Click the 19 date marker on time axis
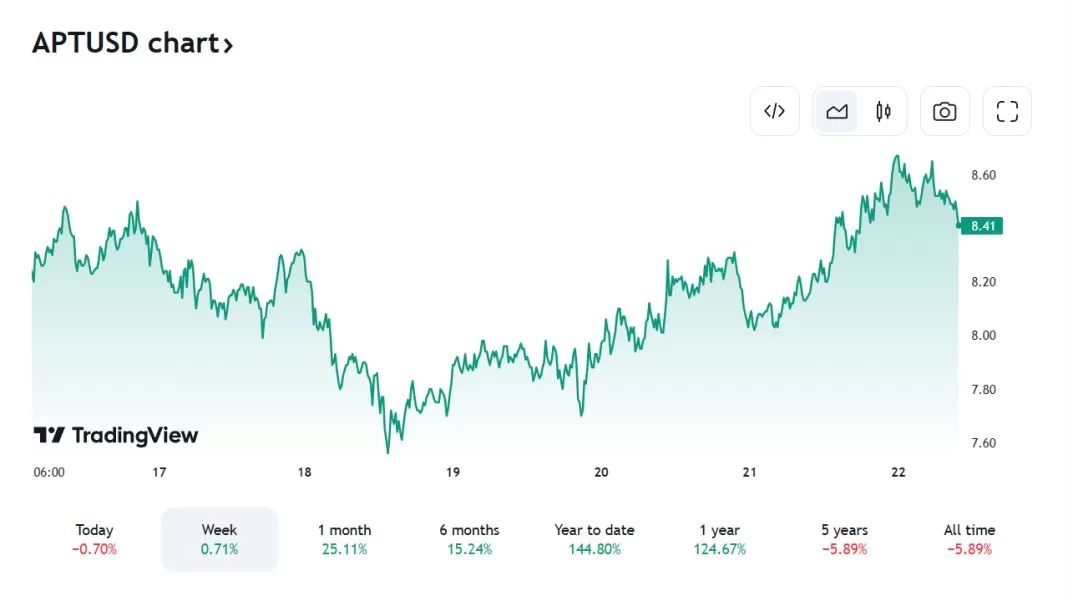This screenshot has height=601, width=1068. [452, 472]
